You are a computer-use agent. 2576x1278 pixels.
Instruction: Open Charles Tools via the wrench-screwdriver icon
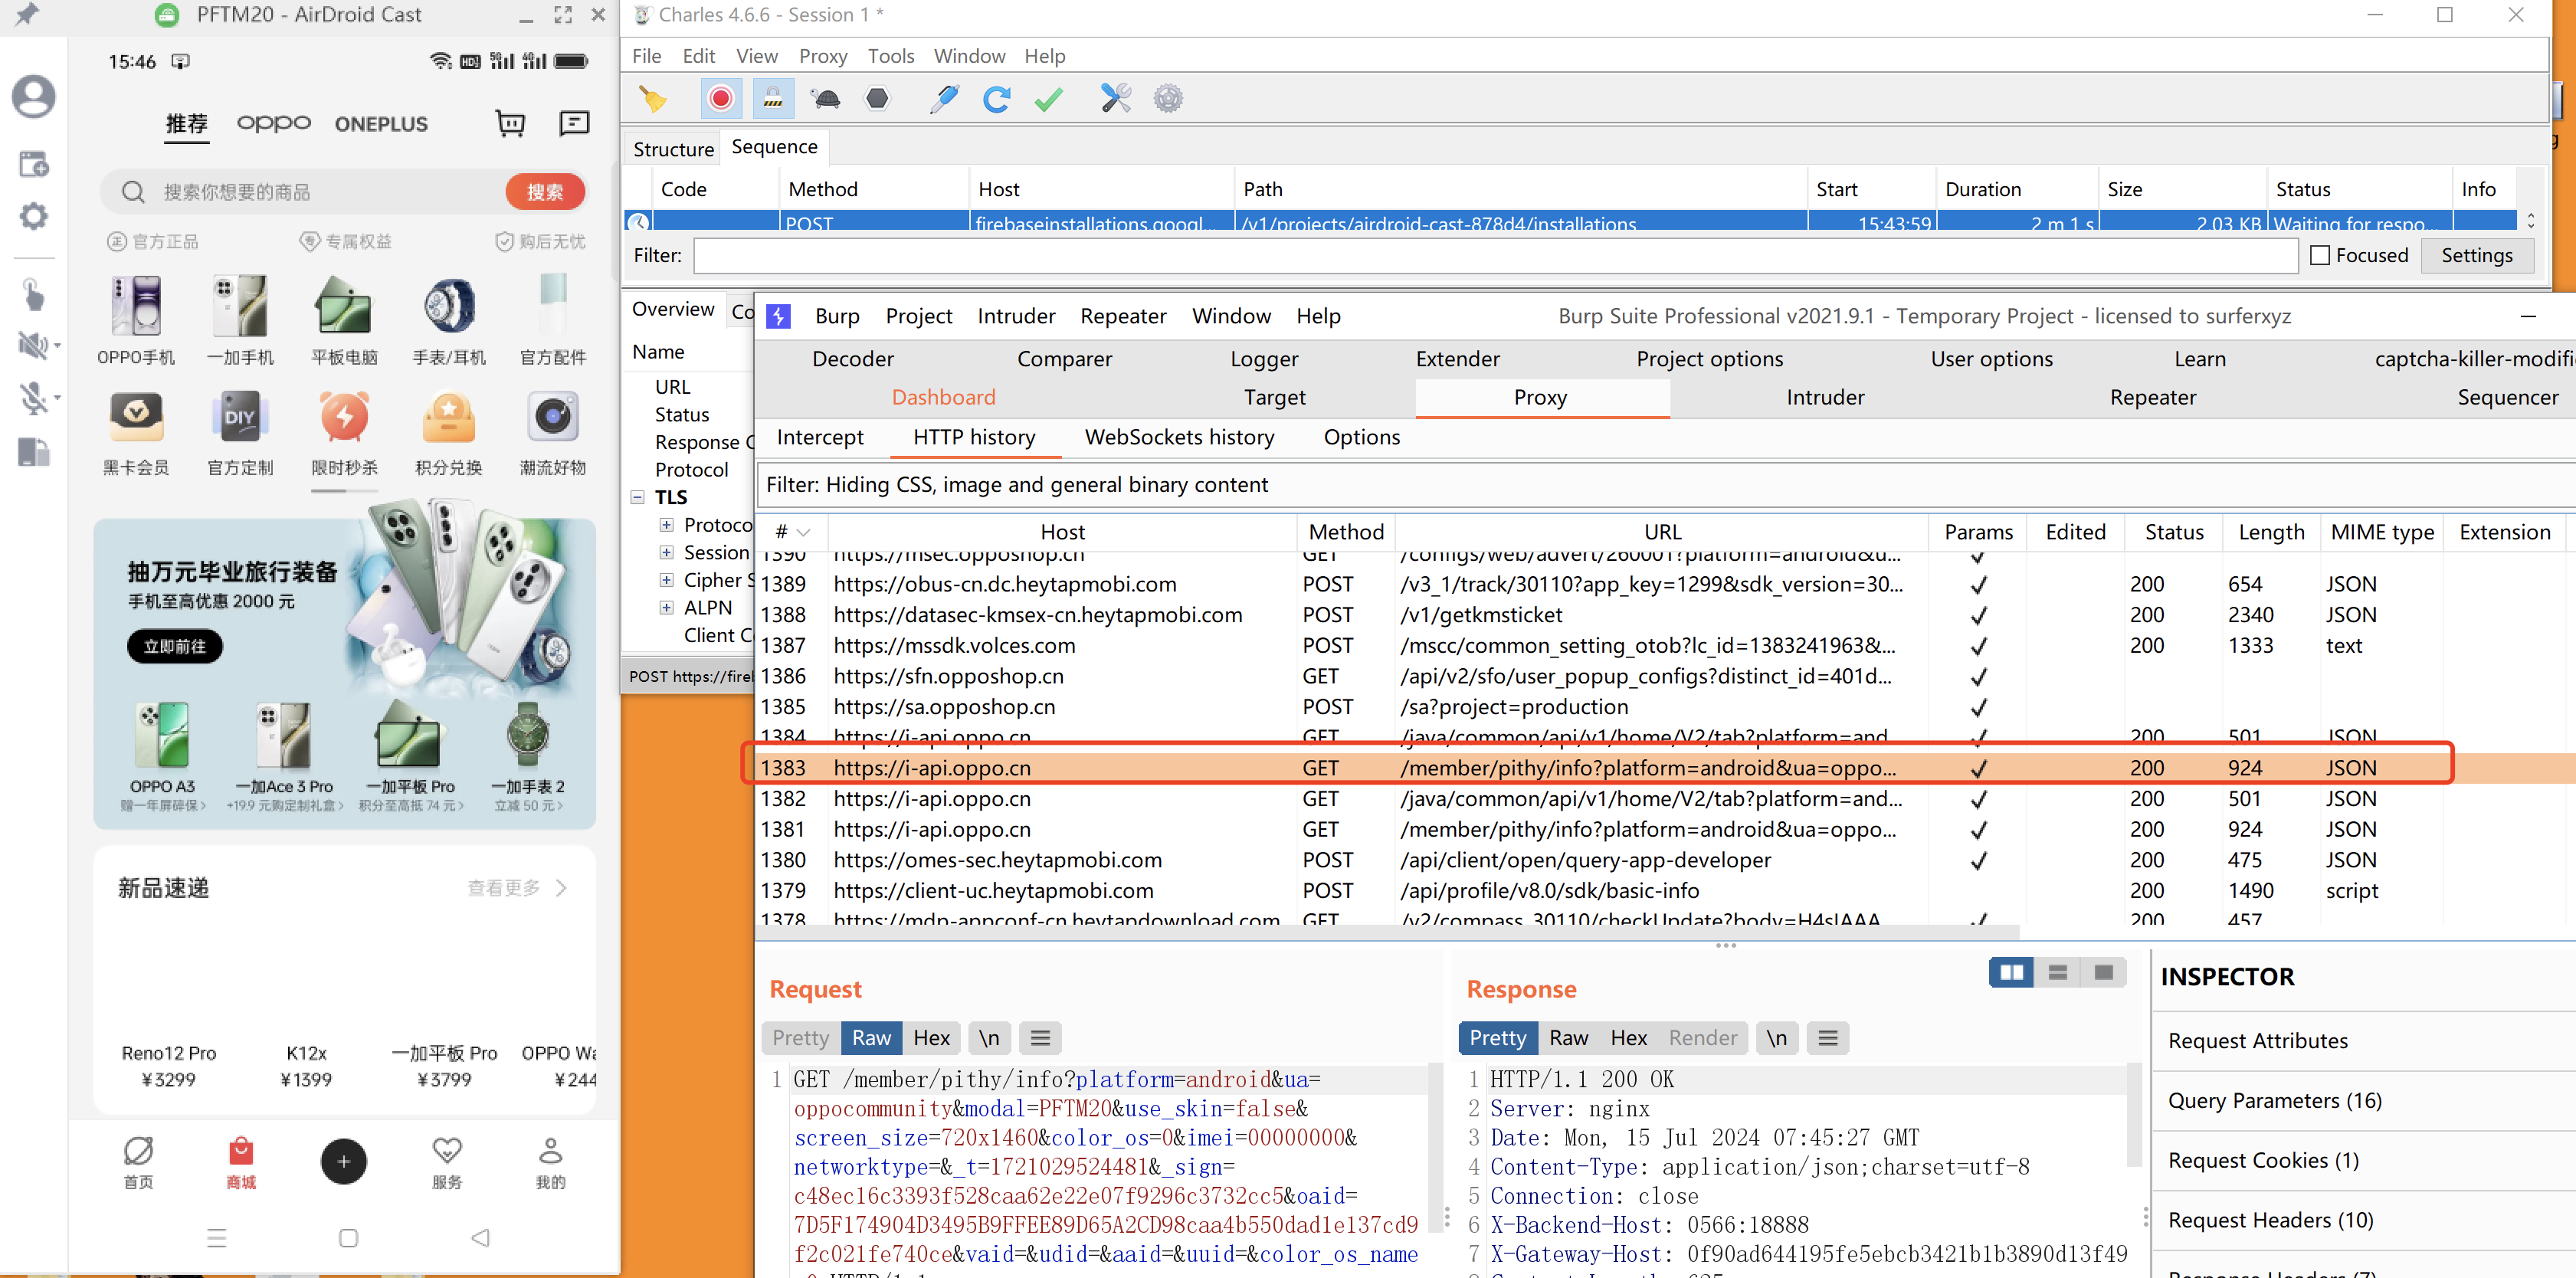1115,98
